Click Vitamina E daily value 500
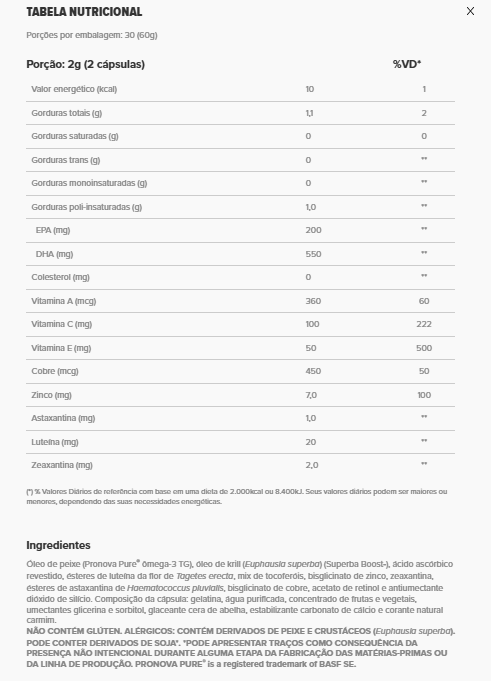491x681 pixels. 424,348
